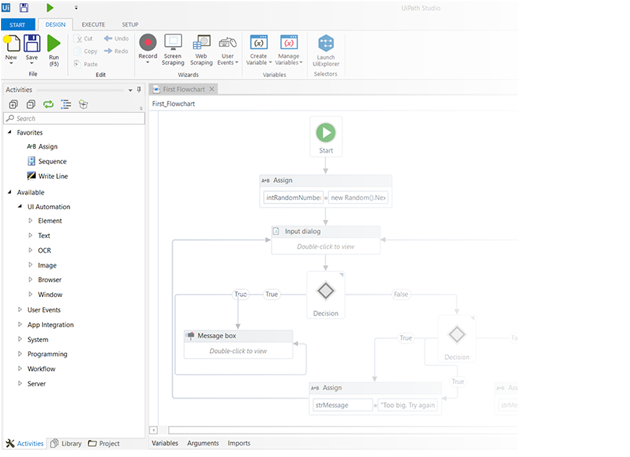Switch to the Library panel tab
The image size is (630, 457).
coord(66,443)
